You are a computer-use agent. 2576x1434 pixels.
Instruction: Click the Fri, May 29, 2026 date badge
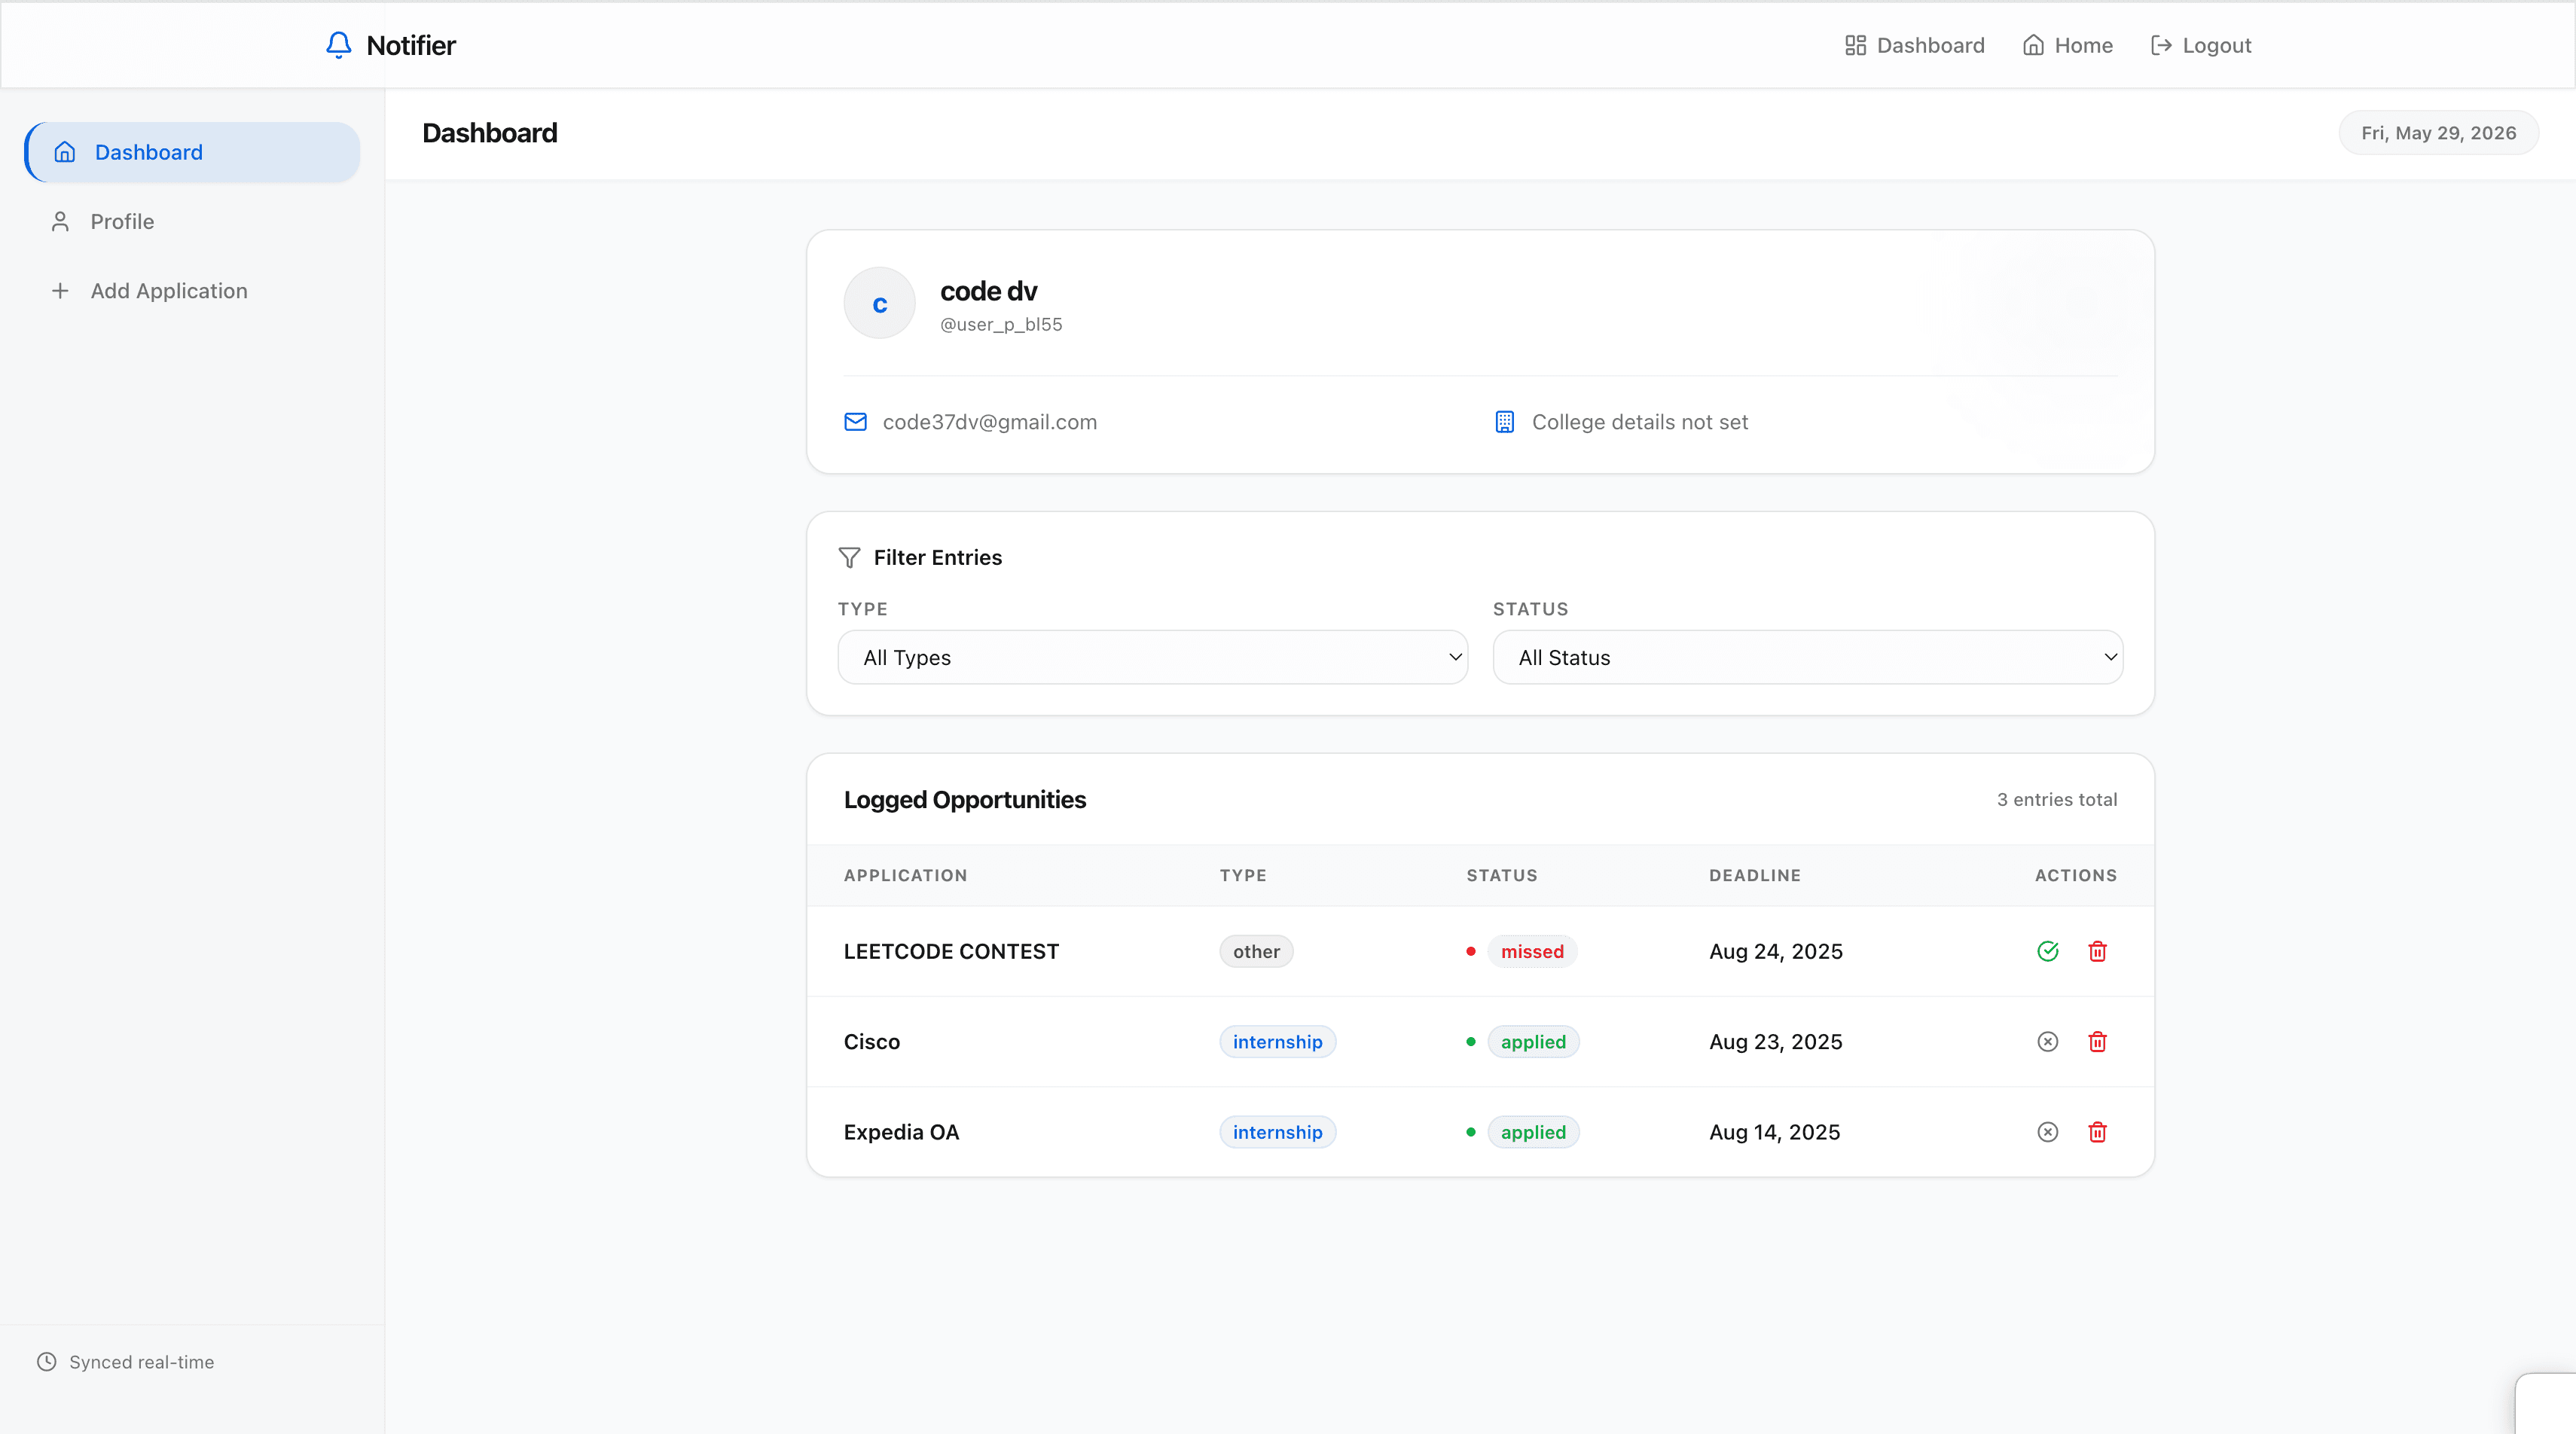click(x=2438, y=133)
